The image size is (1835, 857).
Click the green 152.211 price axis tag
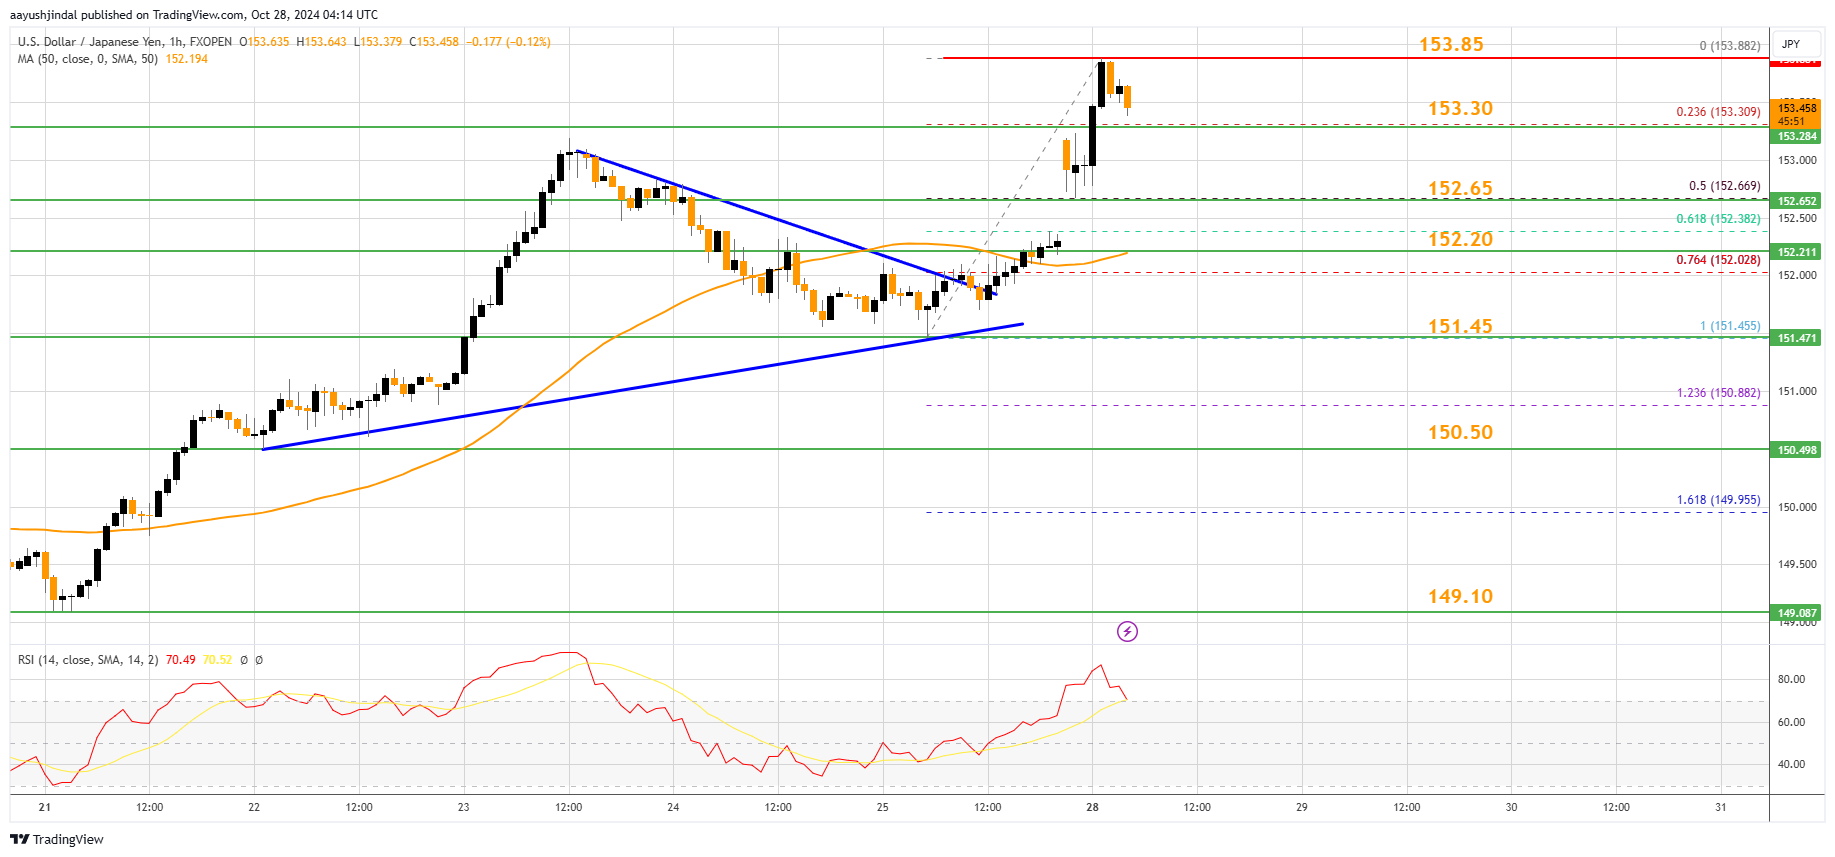(x=1796, y=252)
